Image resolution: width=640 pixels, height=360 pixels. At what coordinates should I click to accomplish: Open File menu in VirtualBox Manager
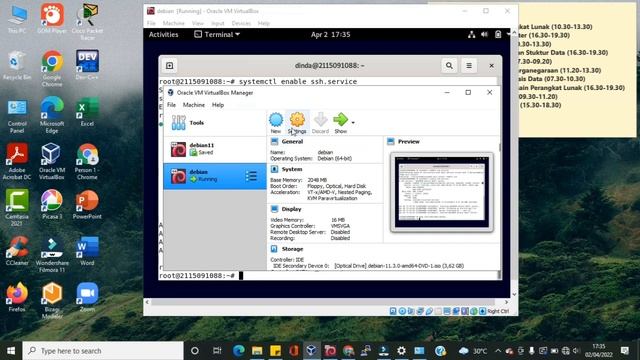(x=171, y=105)
